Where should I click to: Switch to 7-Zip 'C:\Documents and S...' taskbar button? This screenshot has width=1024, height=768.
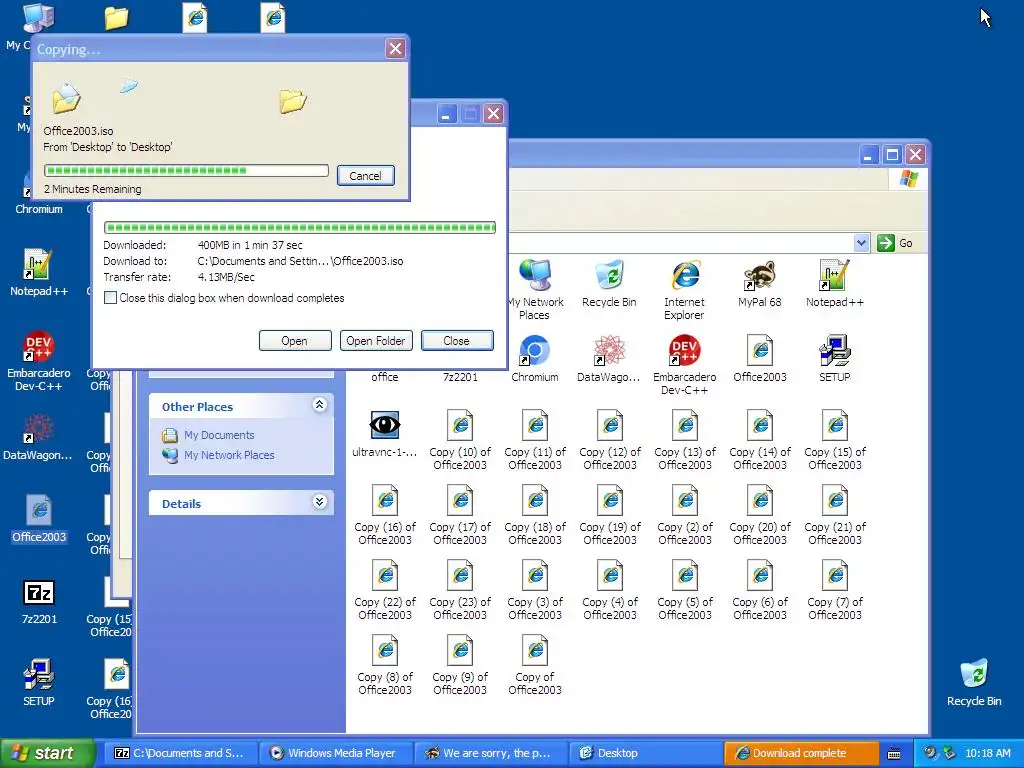[x=180, y=753]
